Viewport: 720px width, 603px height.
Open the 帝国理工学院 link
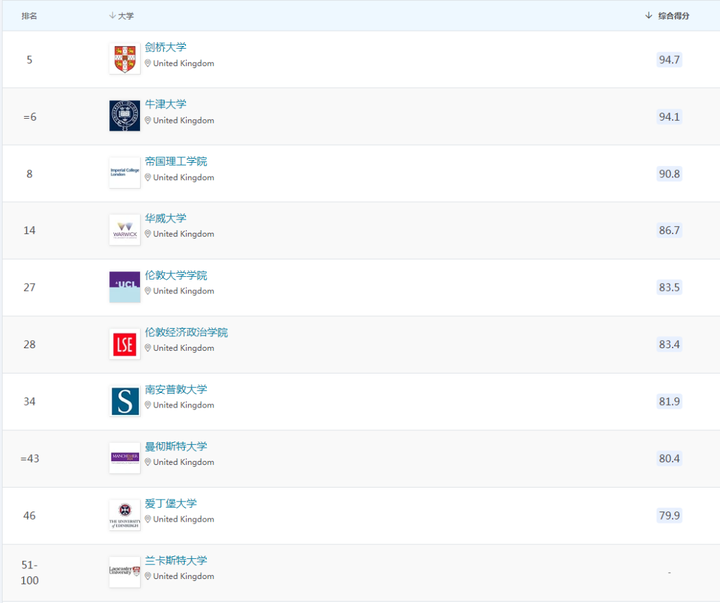tap(176, 161)
